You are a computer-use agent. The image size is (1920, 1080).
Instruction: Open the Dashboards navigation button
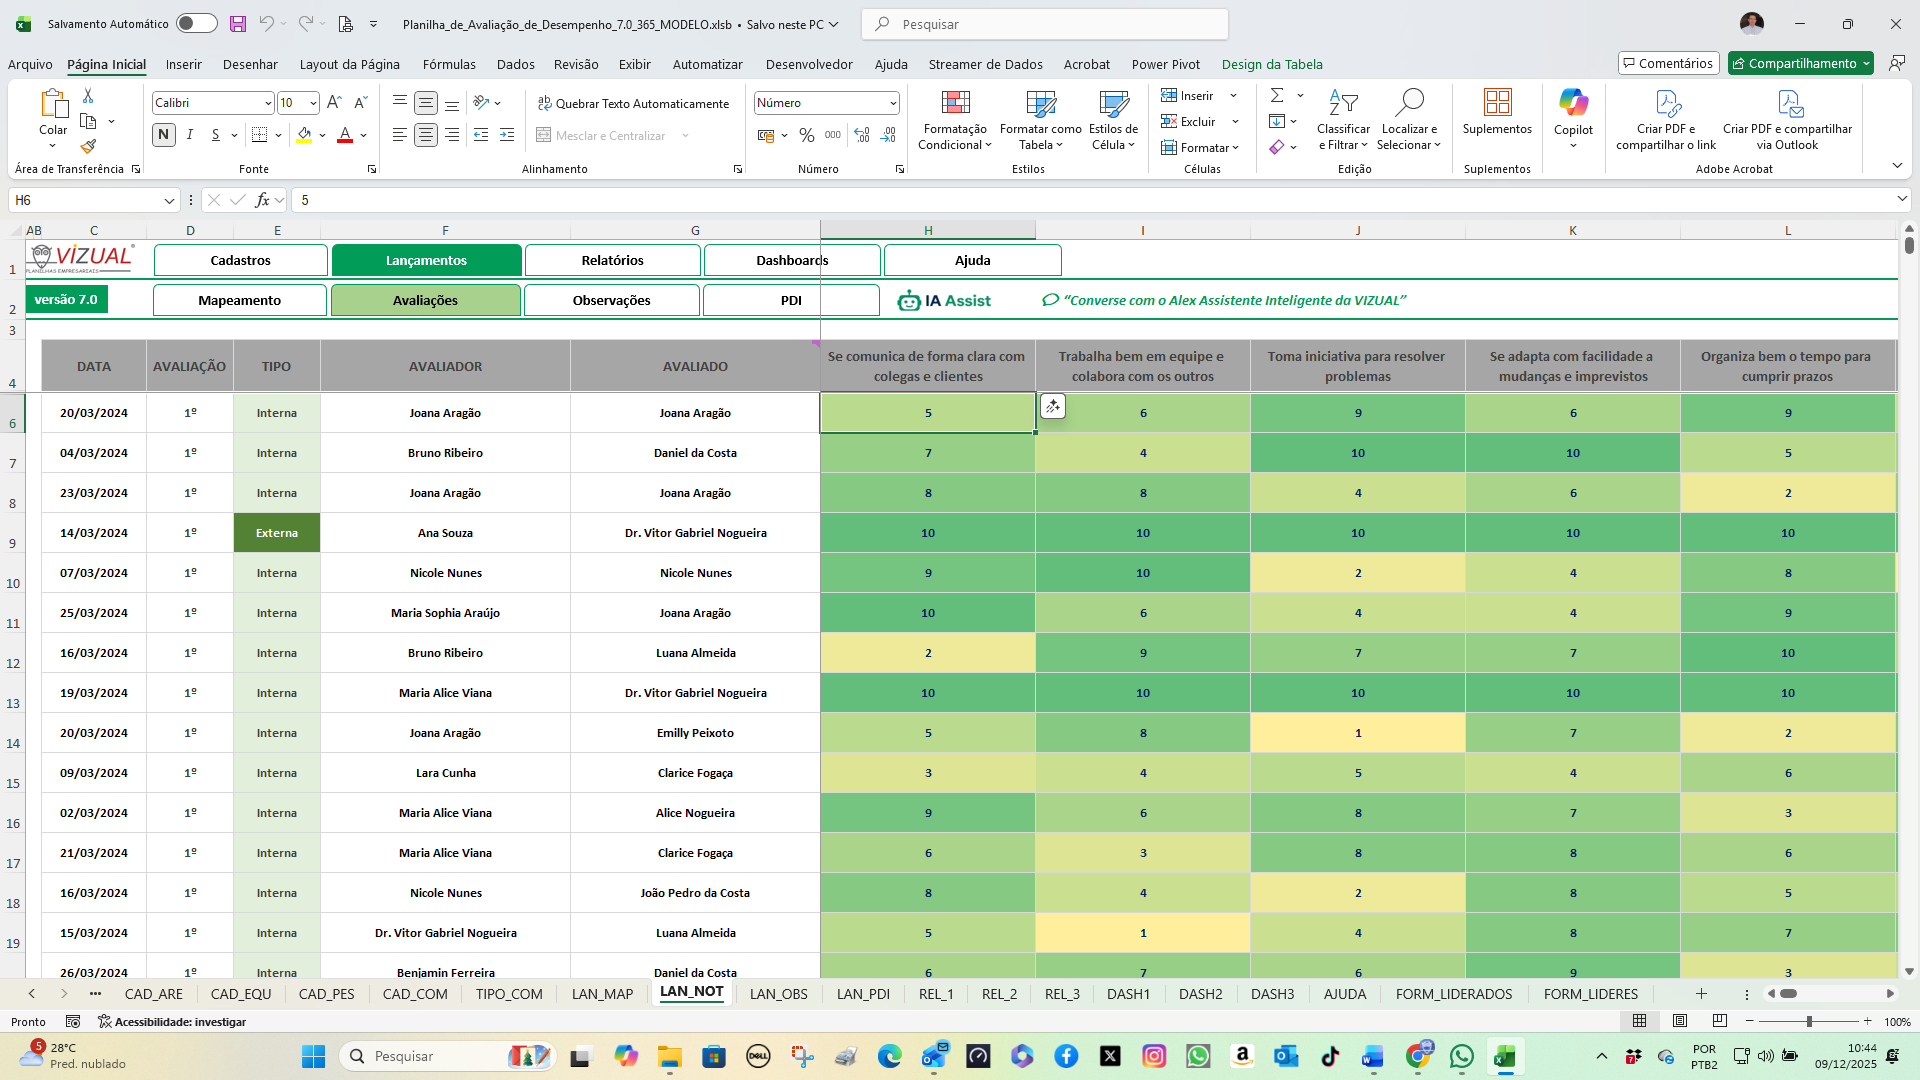[x=791, y=260]
